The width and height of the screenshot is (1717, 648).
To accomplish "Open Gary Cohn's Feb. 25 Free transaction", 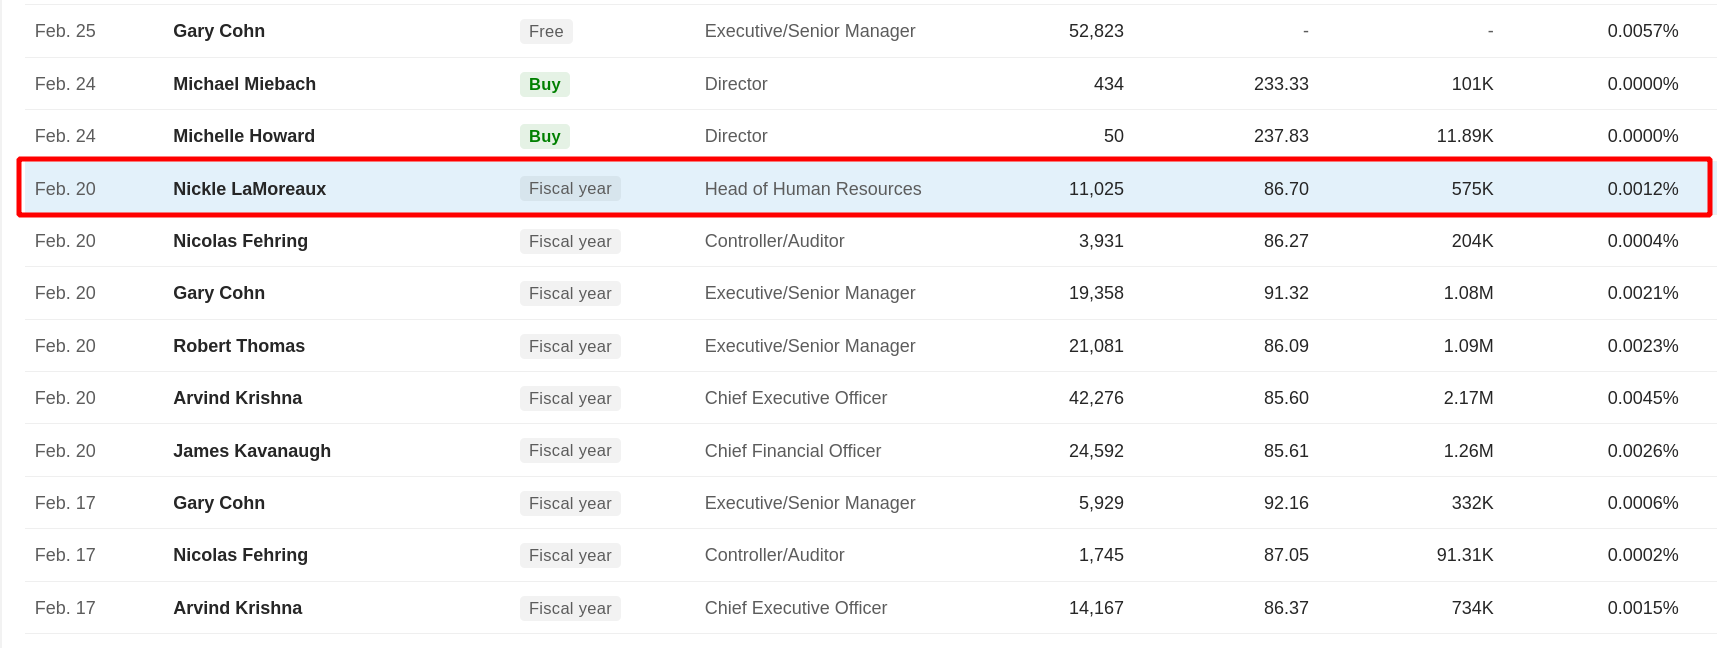I will pos(870,31).
